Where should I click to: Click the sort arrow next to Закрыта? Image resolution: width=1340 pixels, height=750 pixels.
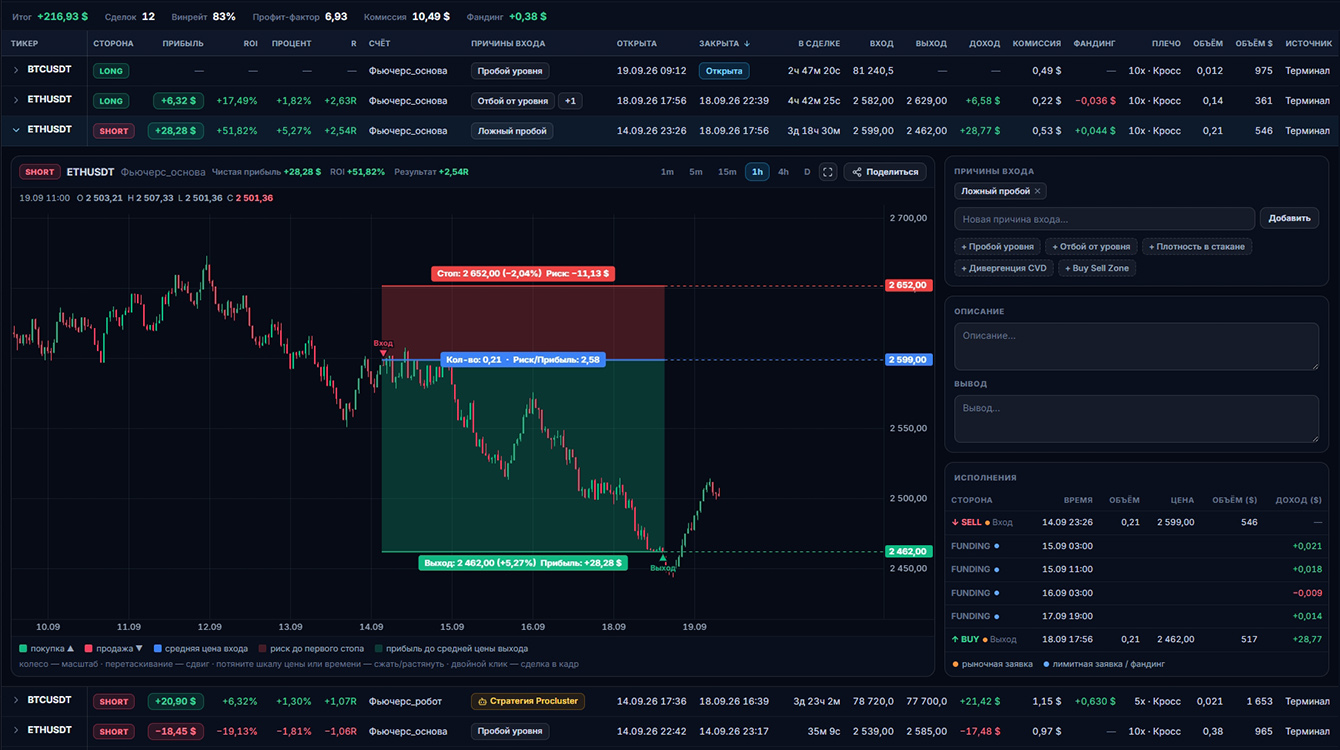tap(747, 44)
